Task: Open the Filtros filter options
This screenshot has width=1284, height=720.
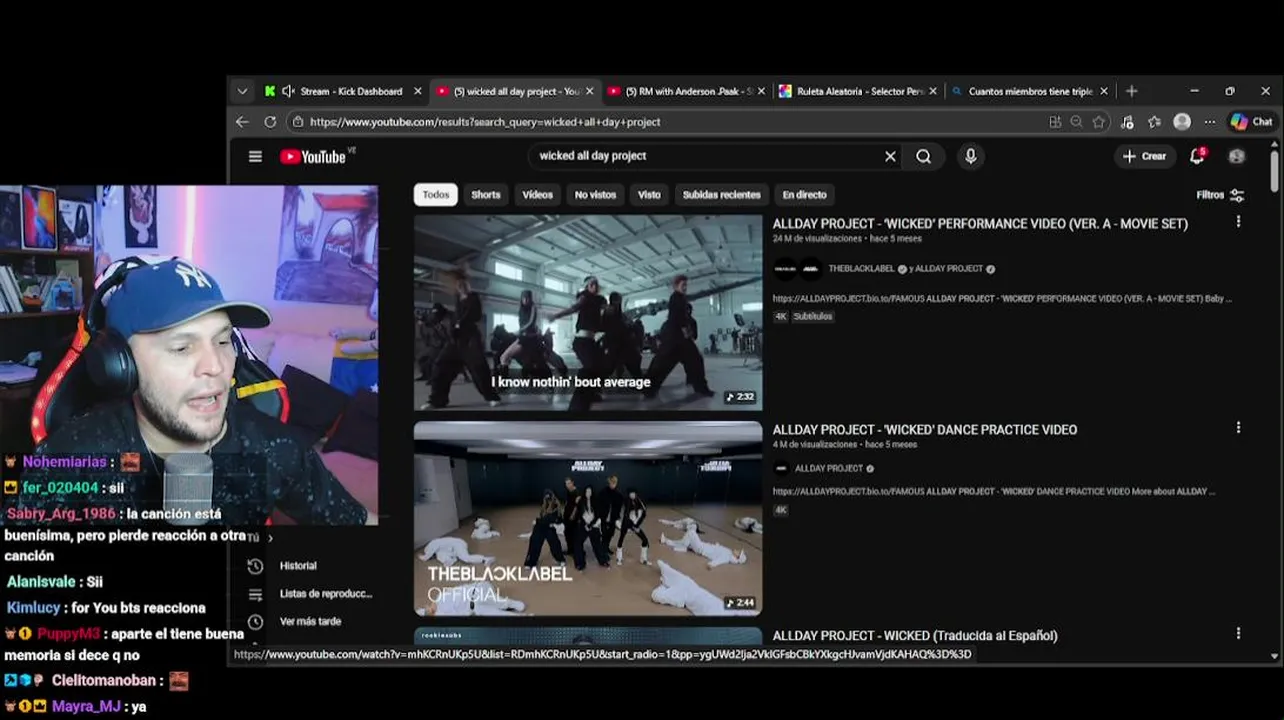Action: (x=1220, y=195)
